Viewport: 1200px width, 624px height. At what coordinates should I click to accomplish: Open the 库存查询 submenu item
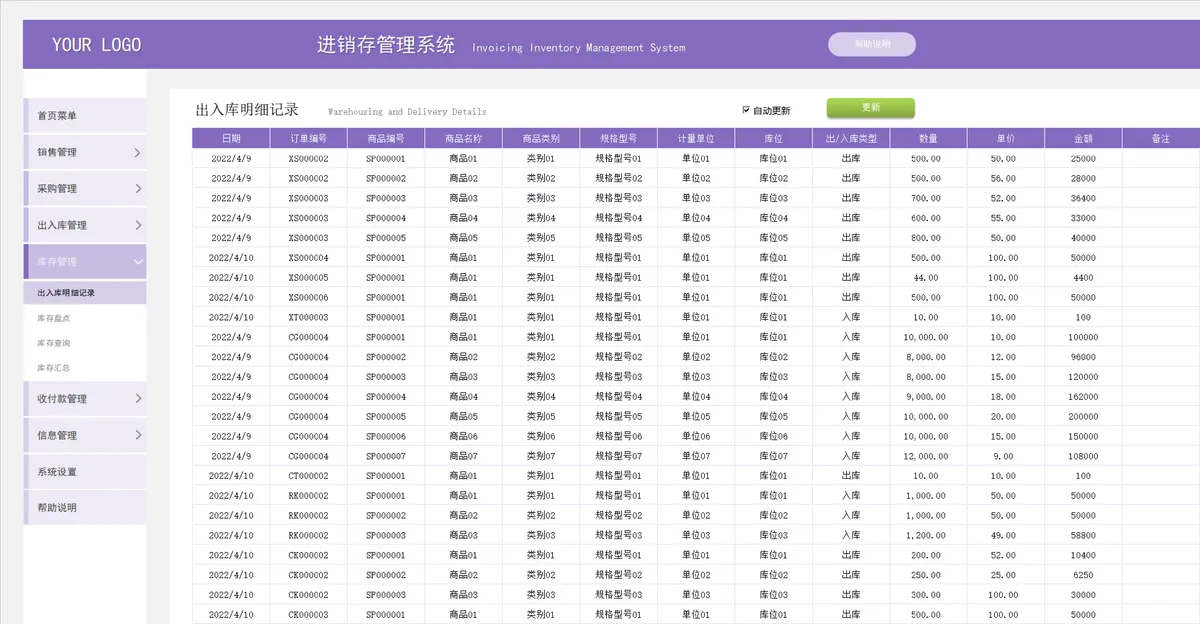[x=54, y=343]
